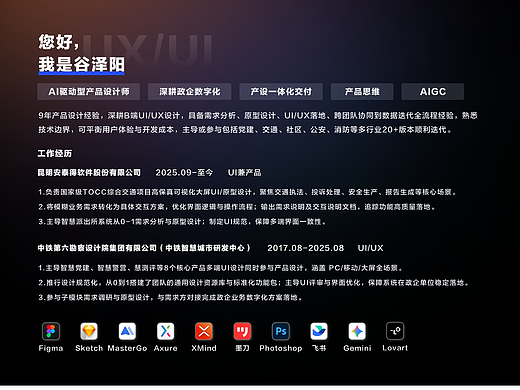Click the line starting 1.负责国家级TOCC
The image size is (520, 390).
pos(247,192)
